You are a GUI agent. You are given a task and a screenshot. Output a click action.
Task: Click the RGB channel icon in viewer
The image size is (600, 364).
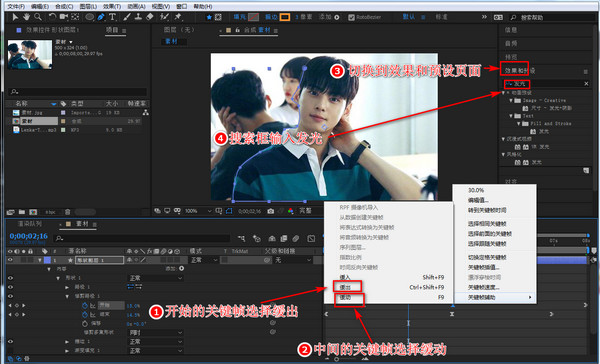pos(291,211)
